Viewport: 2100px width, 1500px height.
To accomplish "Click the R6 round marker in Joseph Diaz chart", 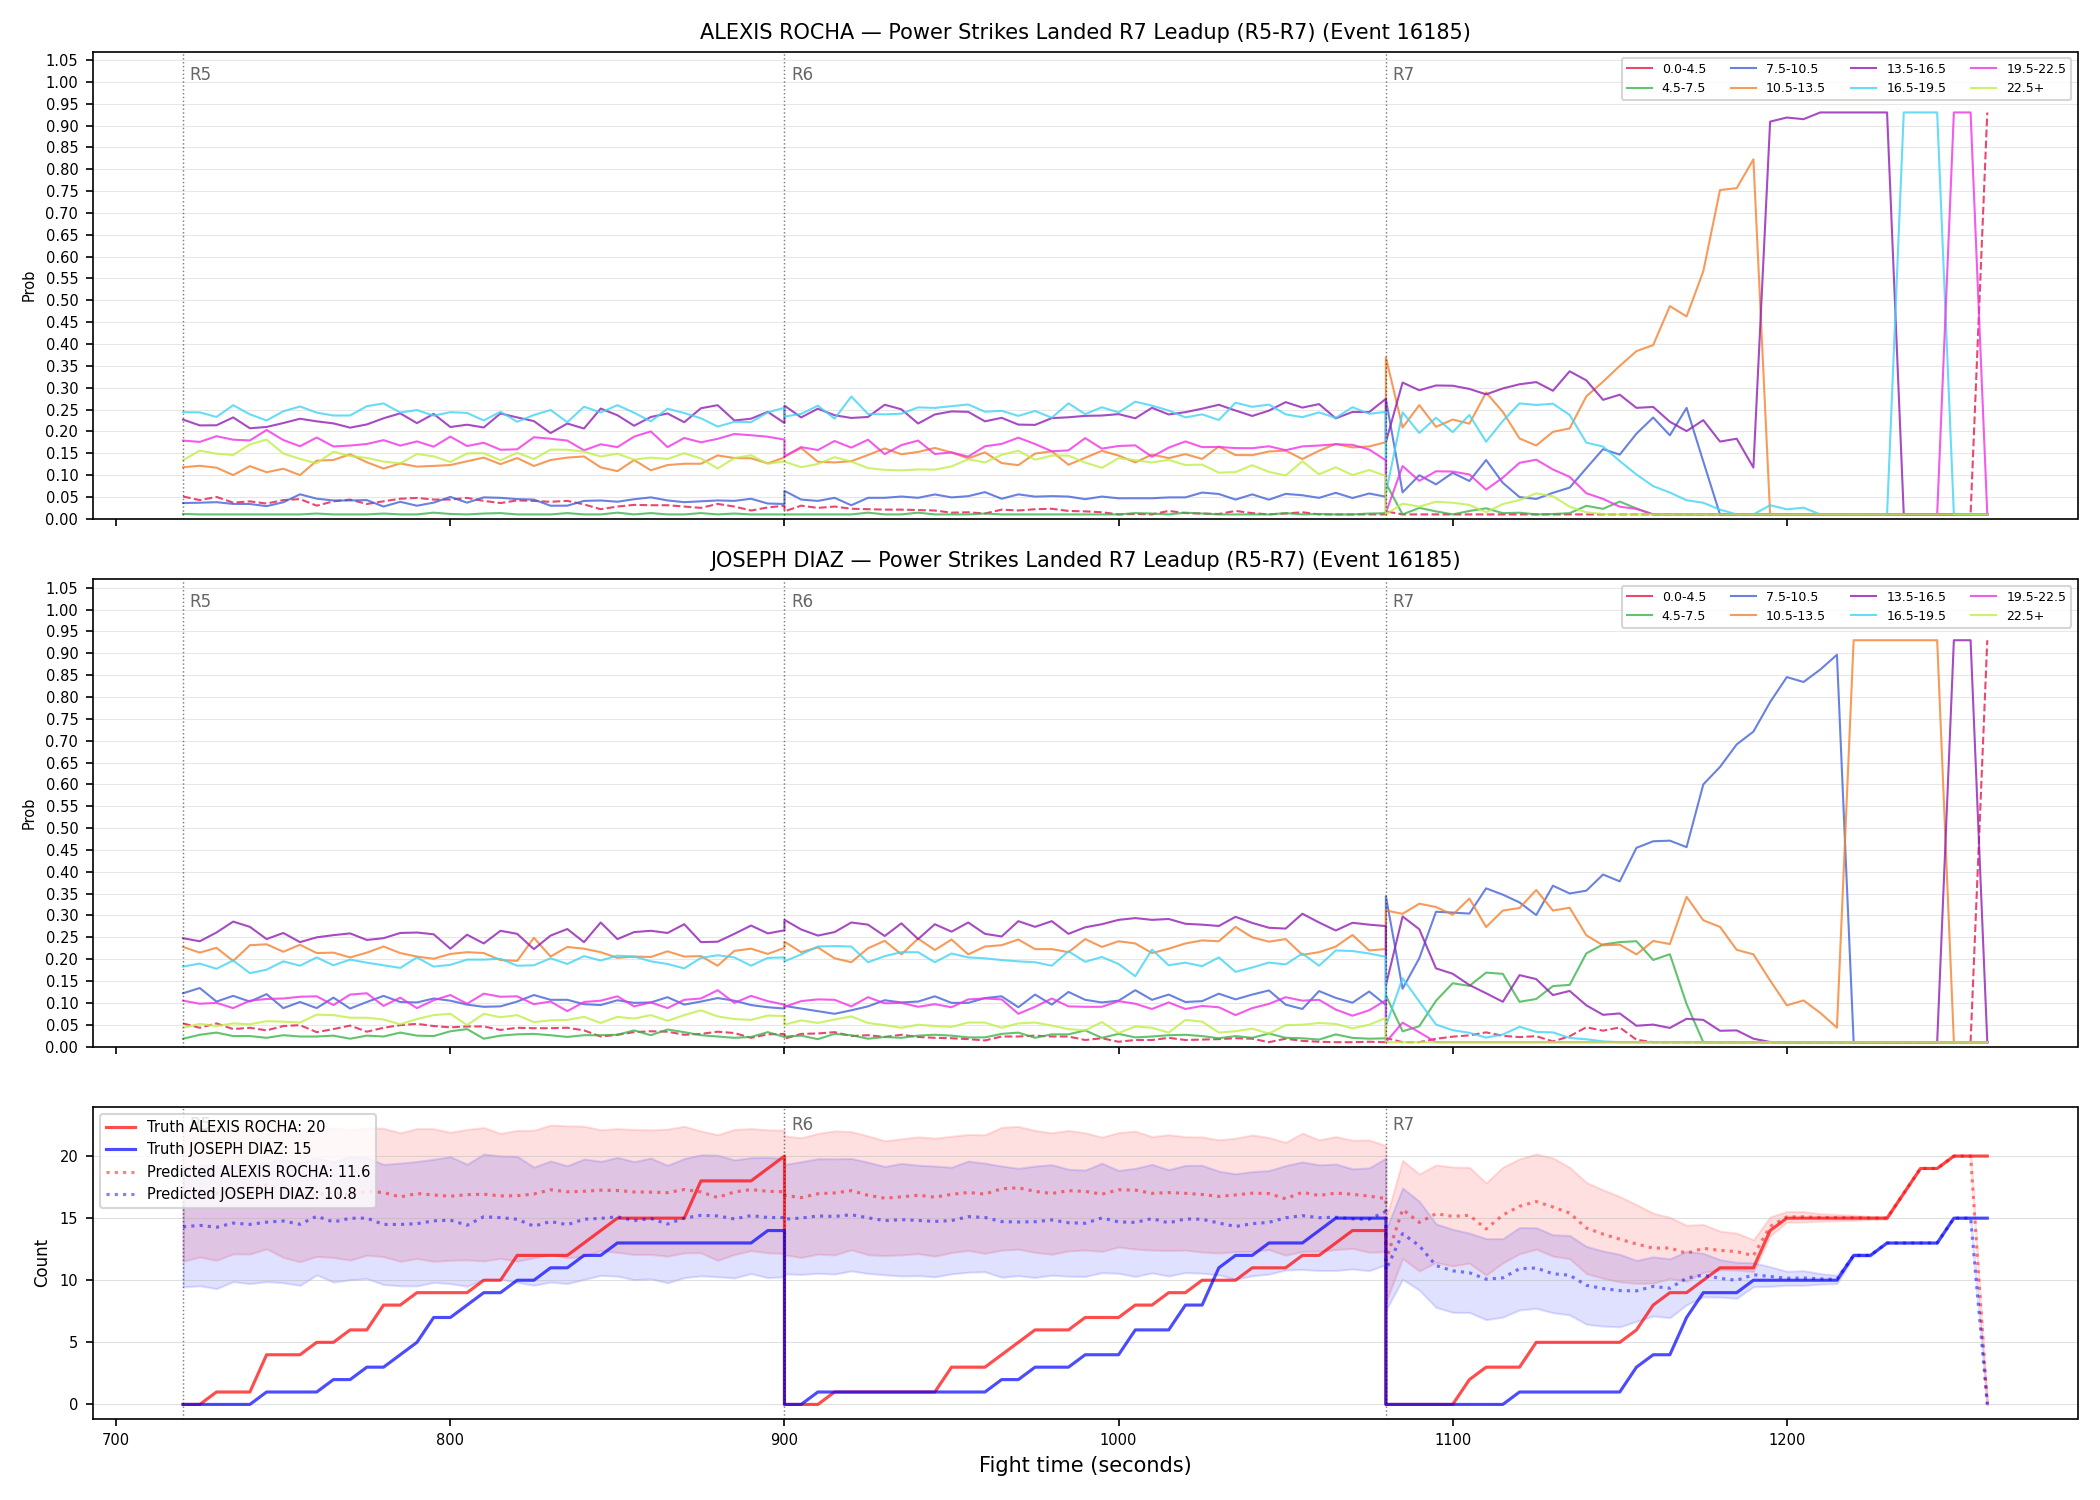I will click(802, 601).
